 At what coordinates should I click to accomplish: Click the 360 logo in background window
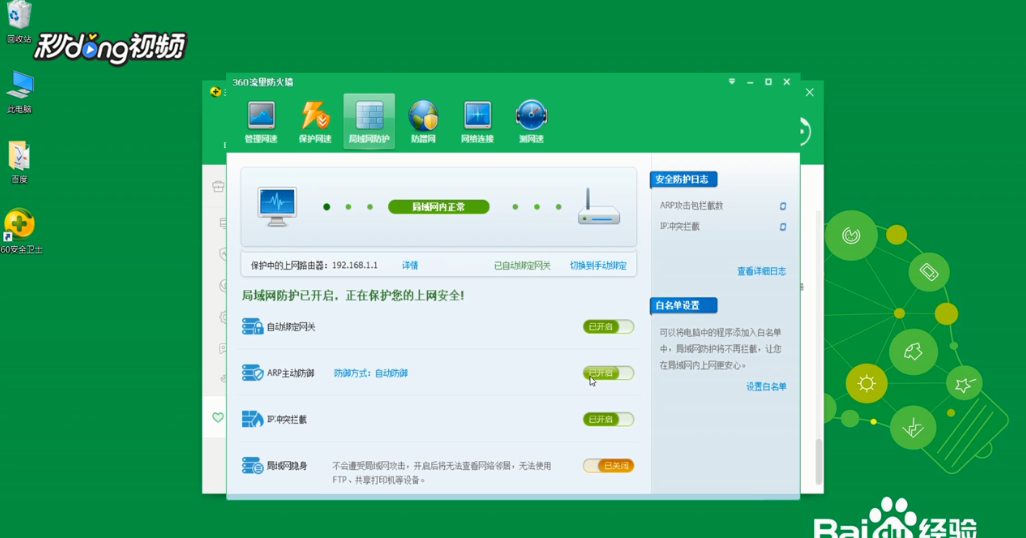coord(215,92)
